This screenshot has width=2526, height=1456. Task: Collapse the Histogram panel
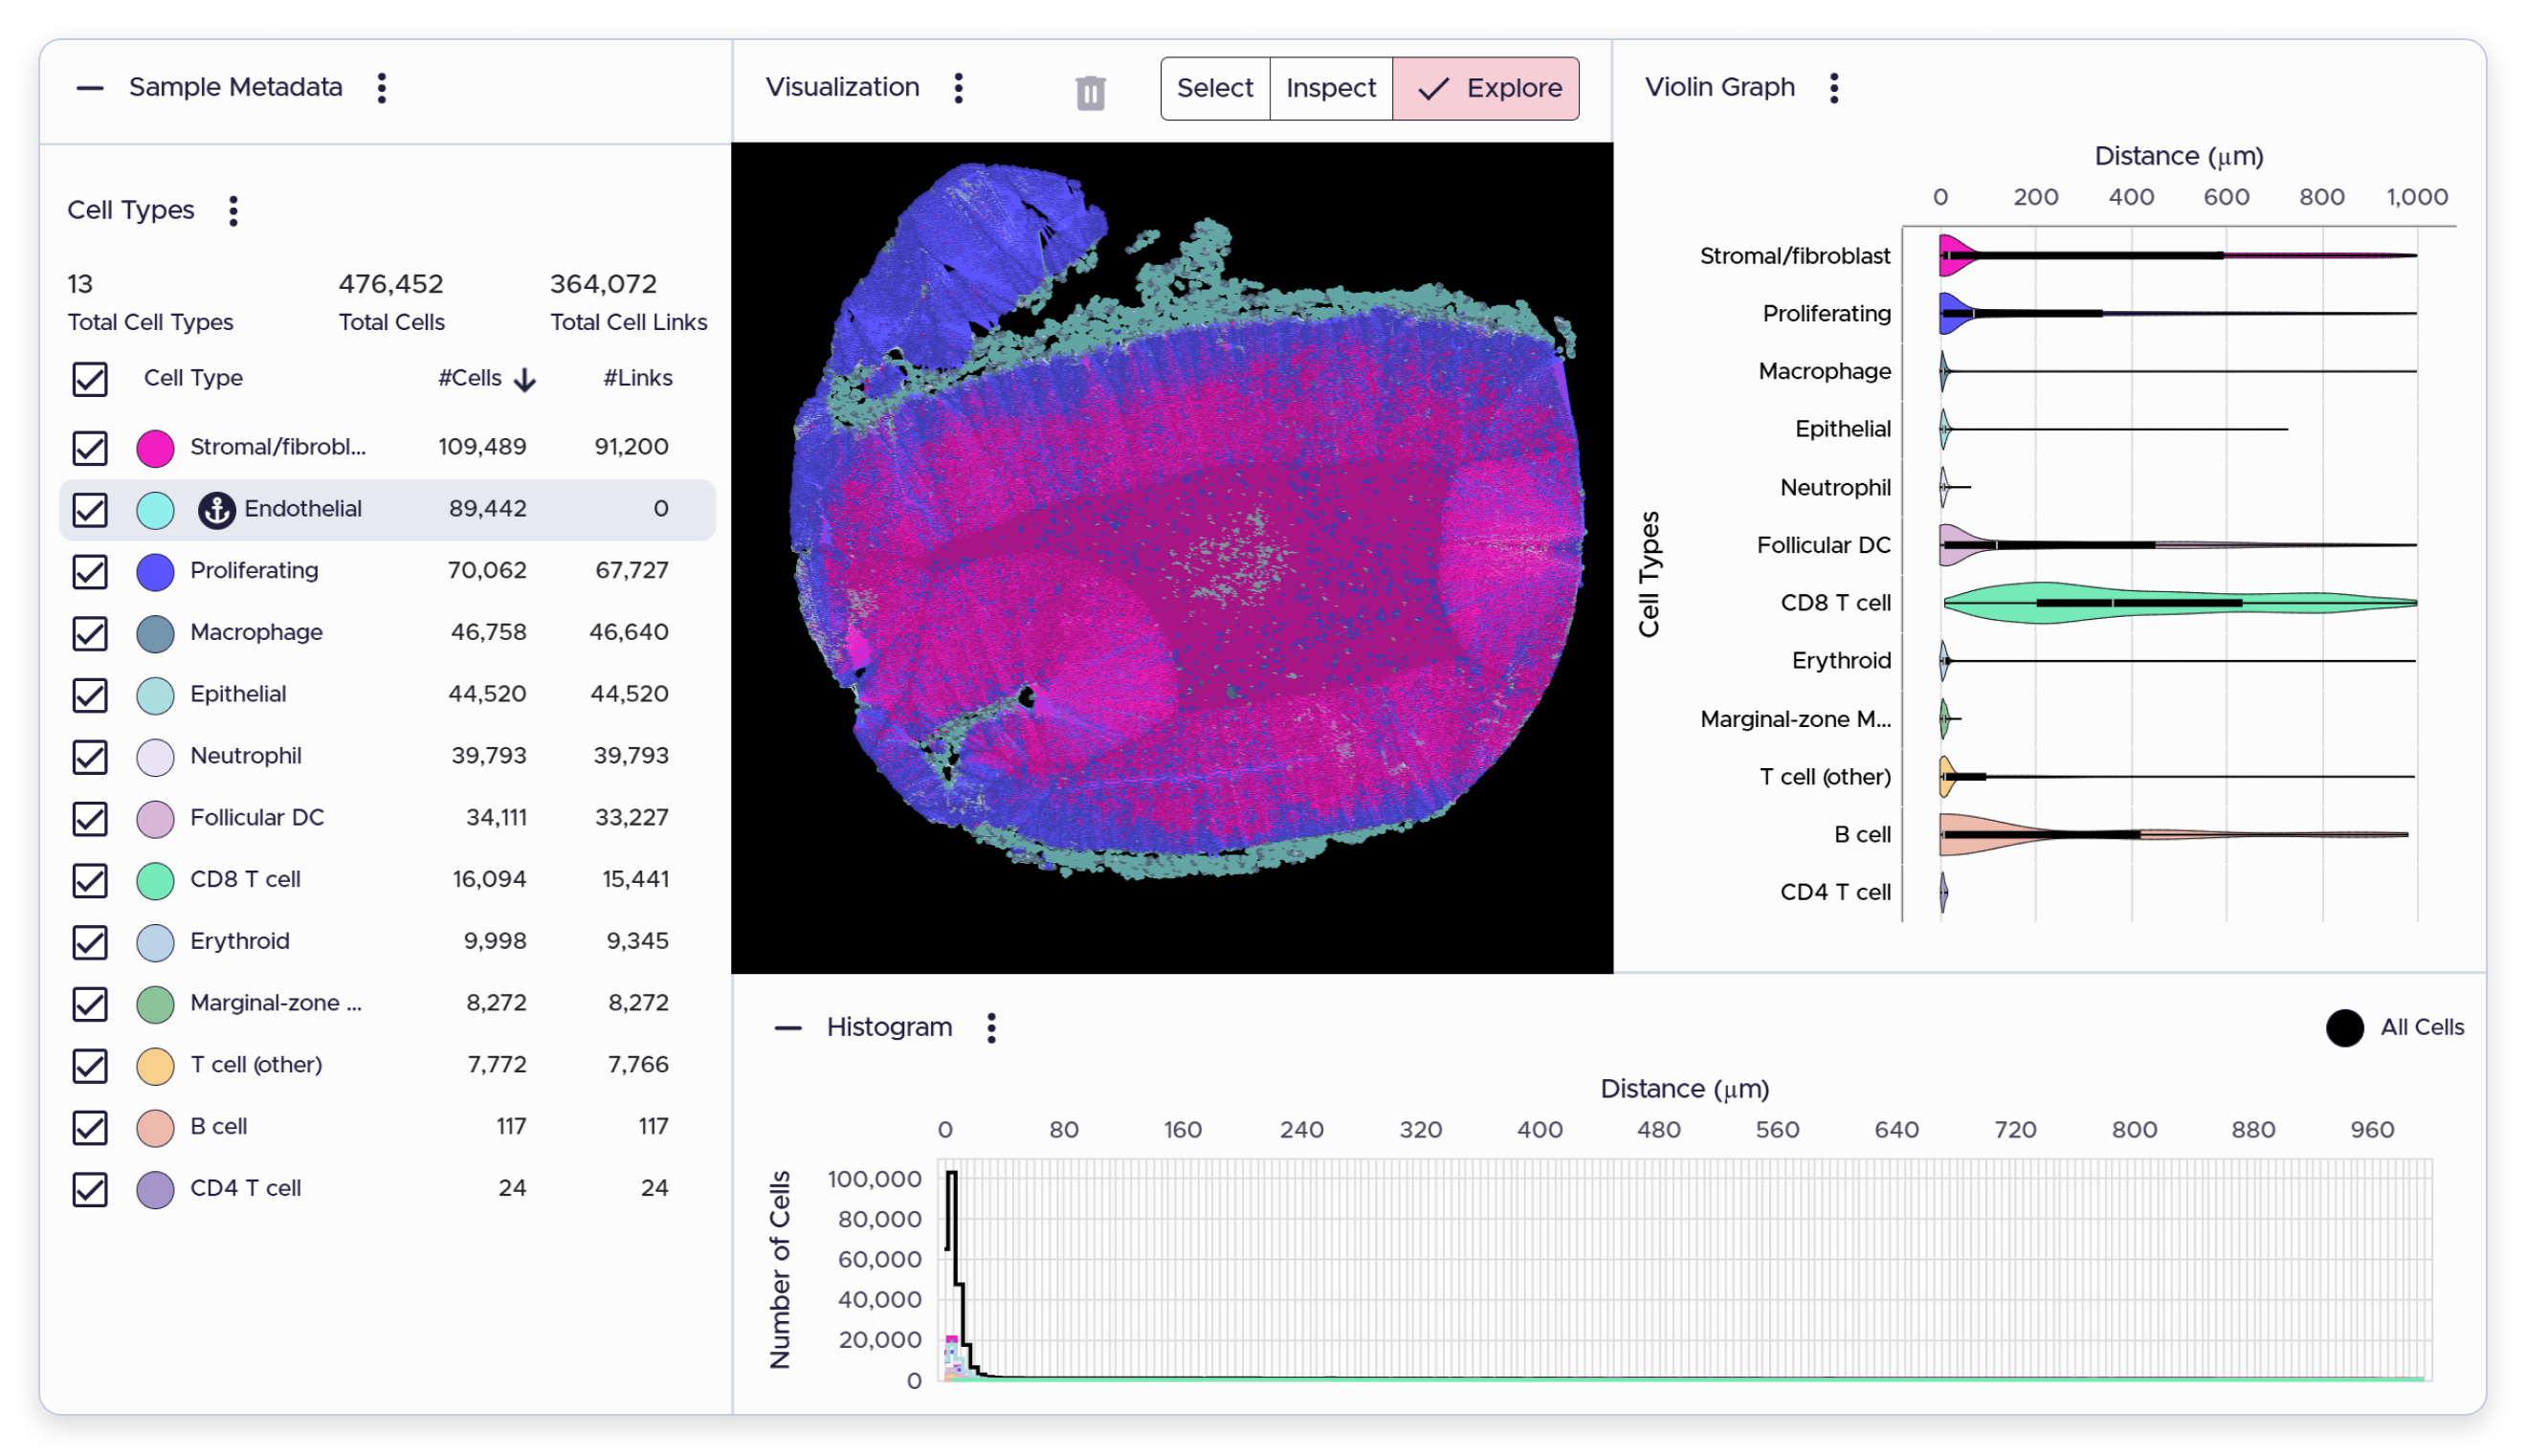coord(788,1028)
